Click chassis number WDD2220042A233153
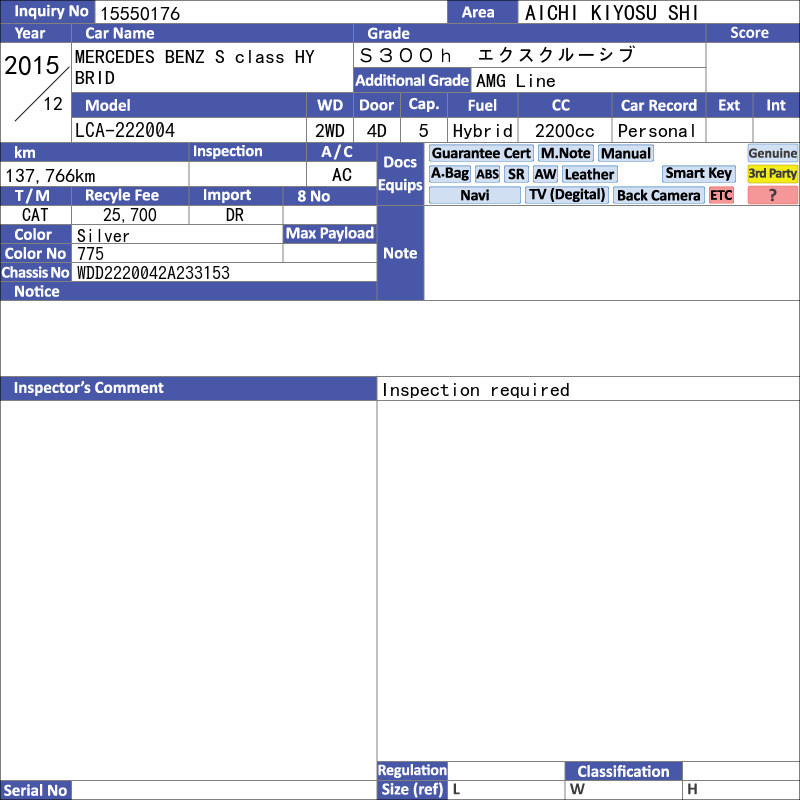 (153, 272)
